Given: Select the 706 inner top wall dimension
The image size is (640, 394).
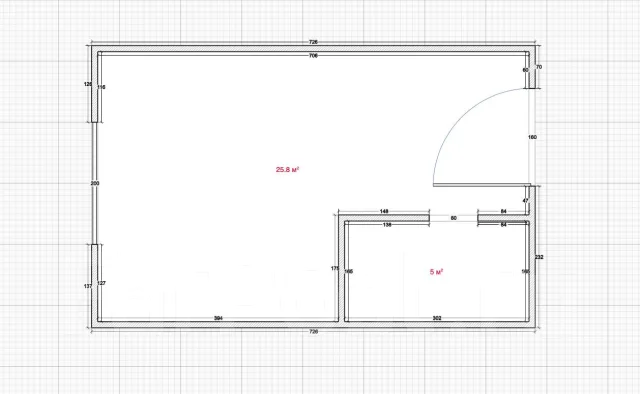Looking at the screenshot, I should [313, 56].
